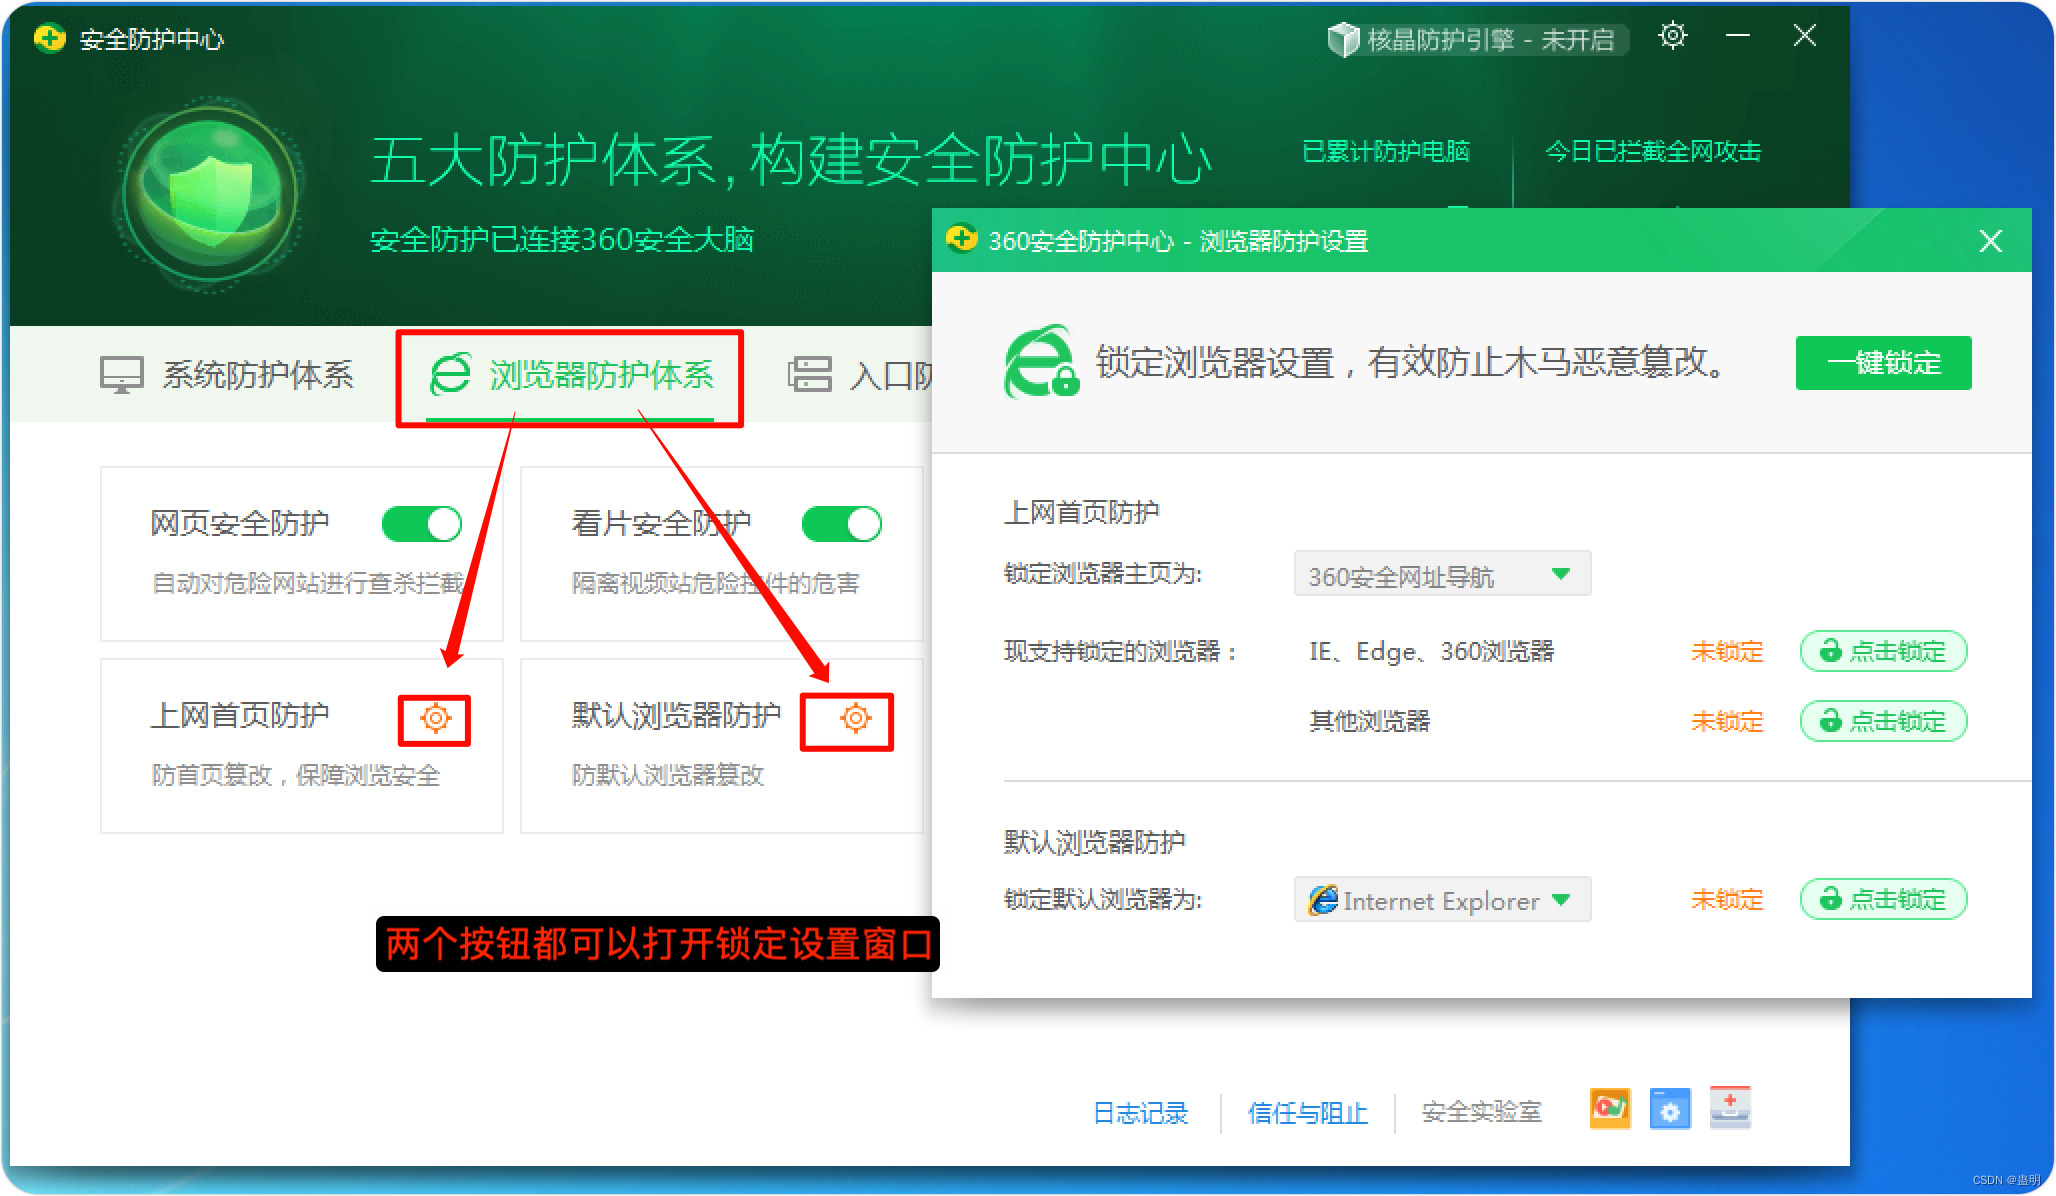Open 日志记录 link
Image resolution: width=2056 pixels, height=1196 pixels.
pyautogui.click(x=1140, y=1112)
